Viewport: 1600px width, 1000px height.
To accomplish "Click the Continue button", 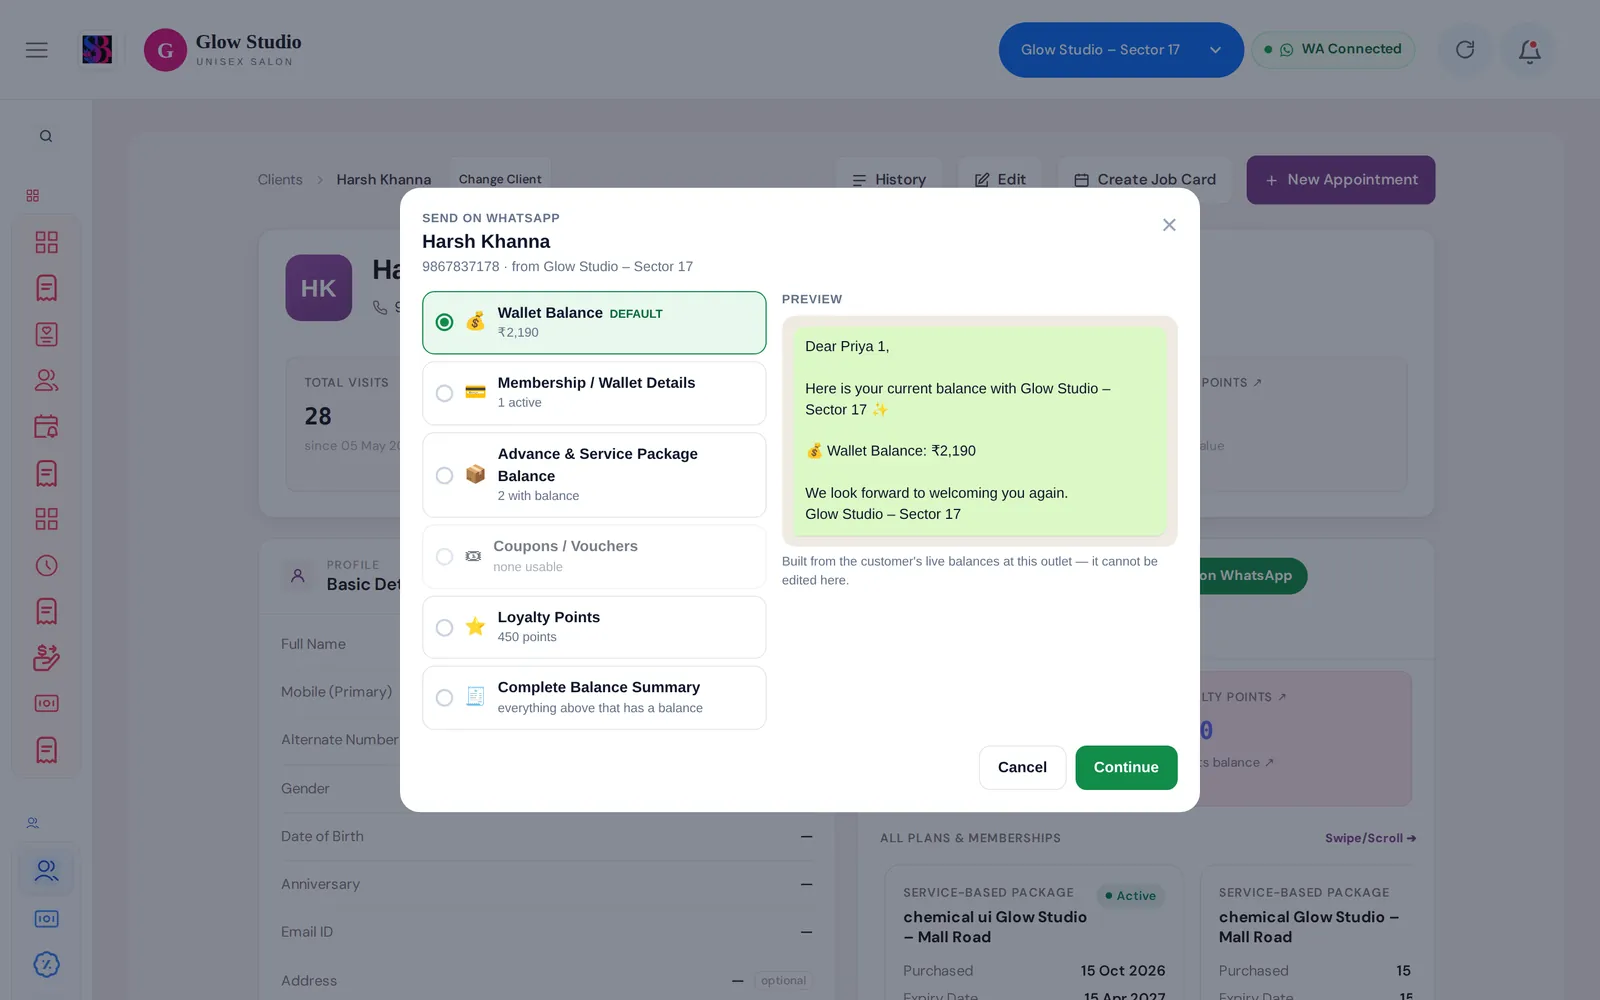I will click(1126, 767).
